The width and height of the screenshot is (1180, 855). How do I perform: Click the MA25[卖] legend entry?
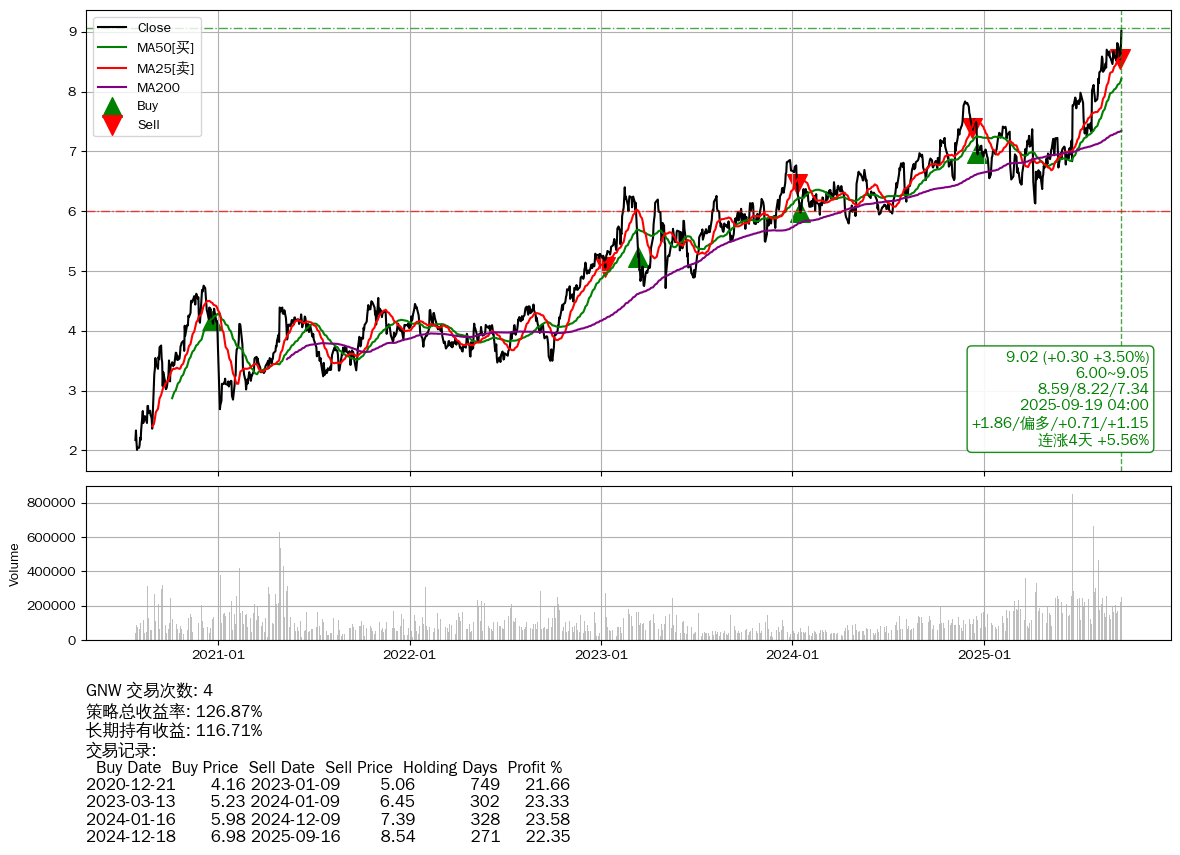[165, 68]
